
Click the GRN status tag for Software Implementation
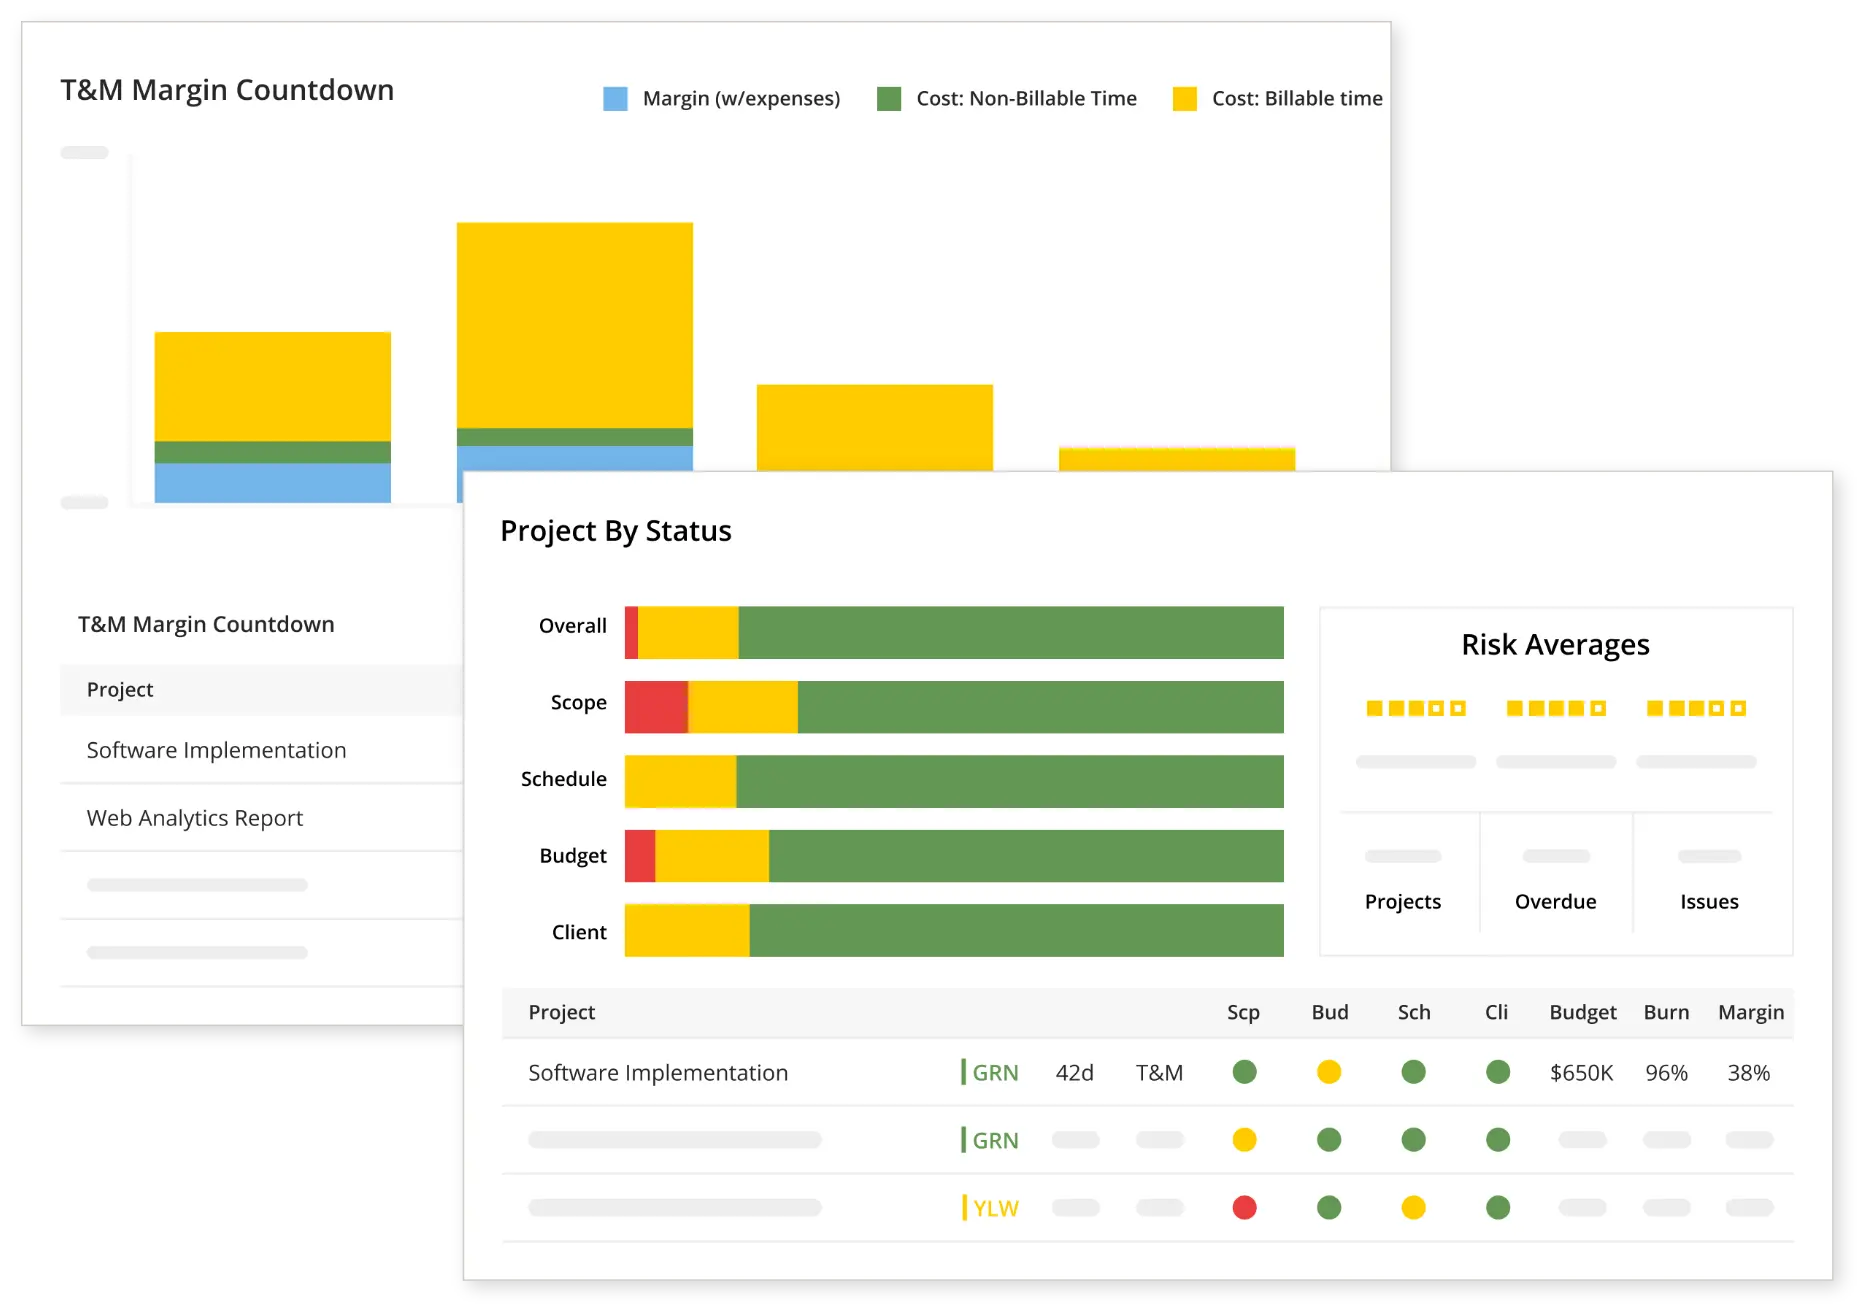tap(991, 1073)
